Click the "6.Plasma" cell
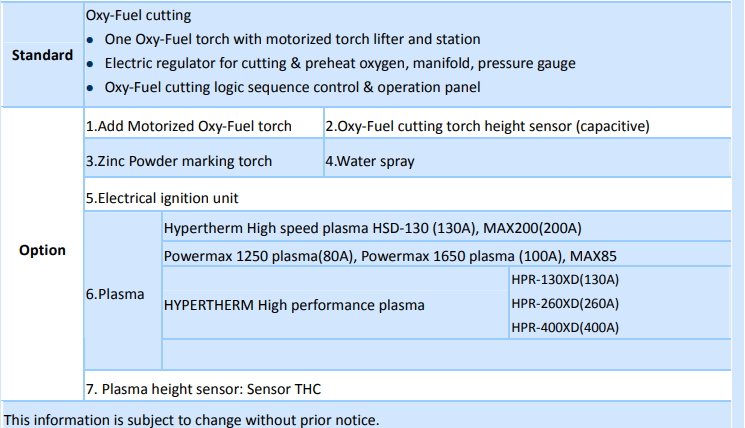The image size is (745, 428). click(115, 295)
